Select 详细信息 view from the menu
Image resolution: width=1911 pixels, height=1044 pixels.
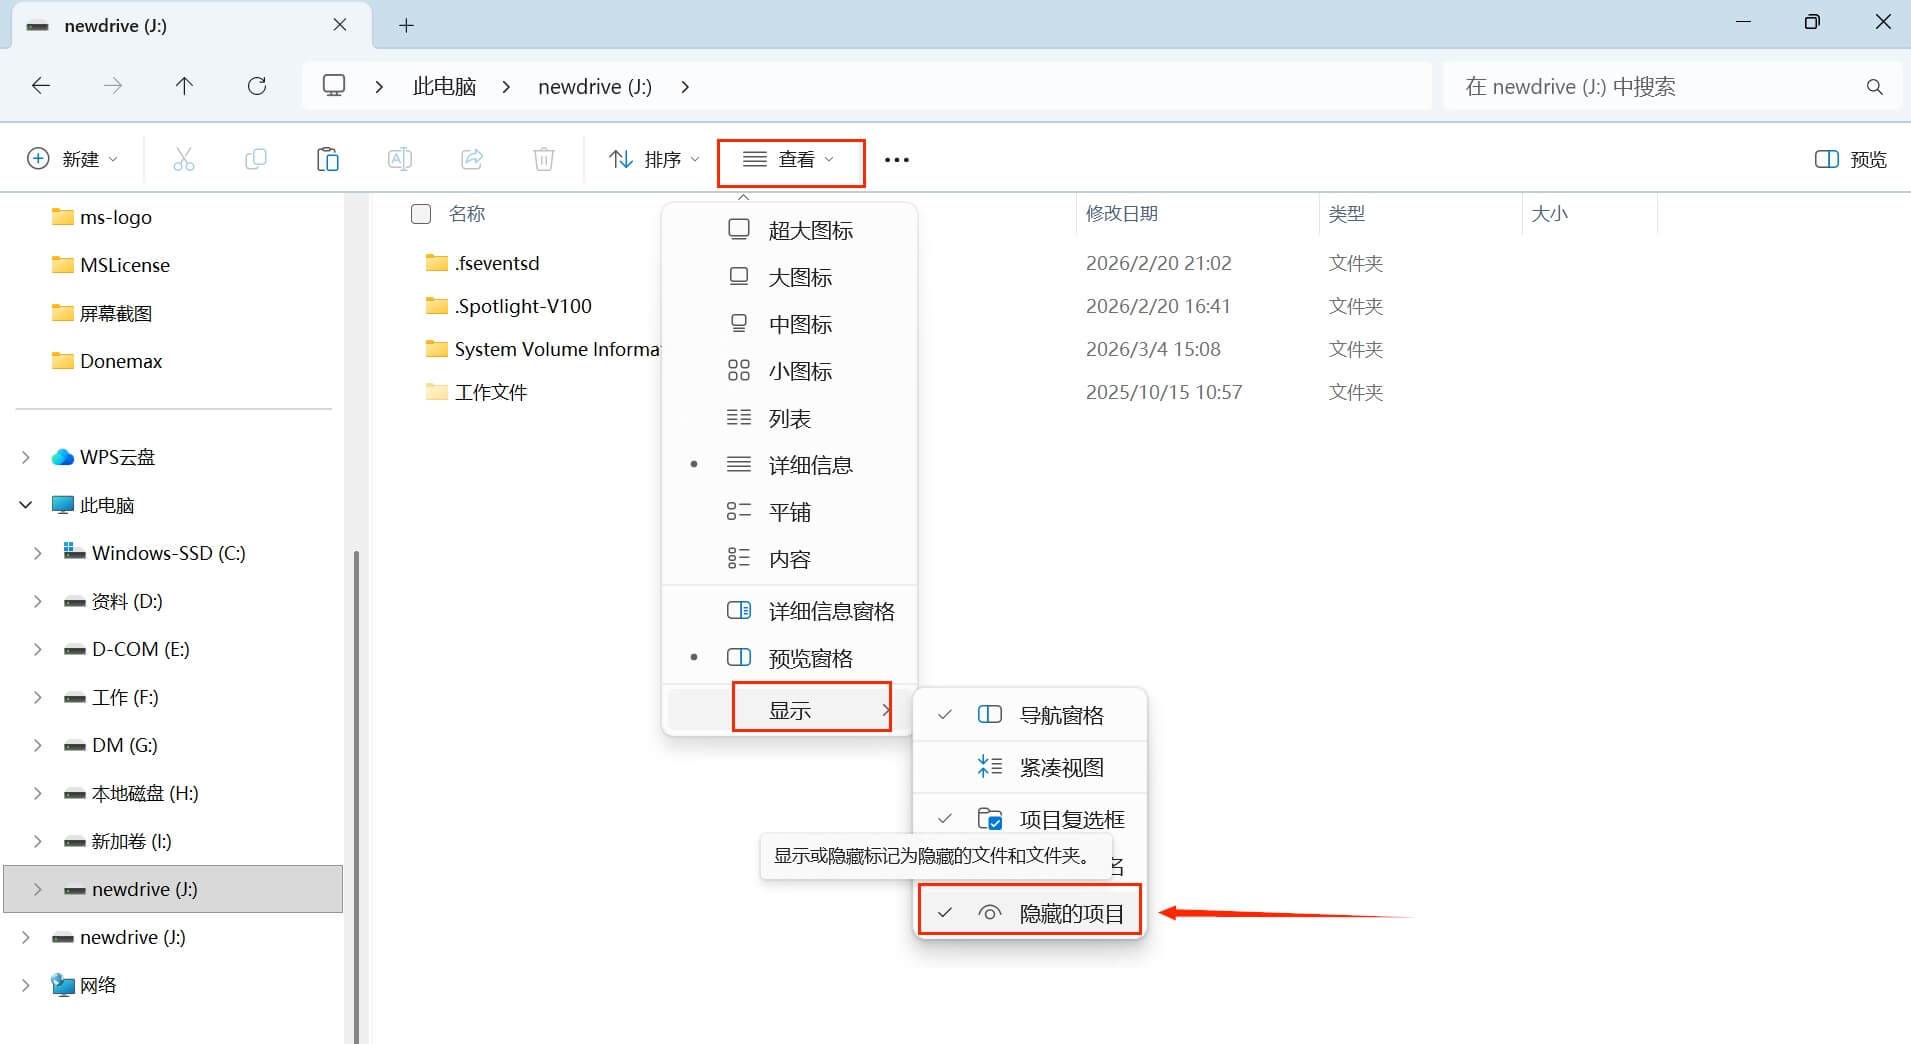[810, 464]
